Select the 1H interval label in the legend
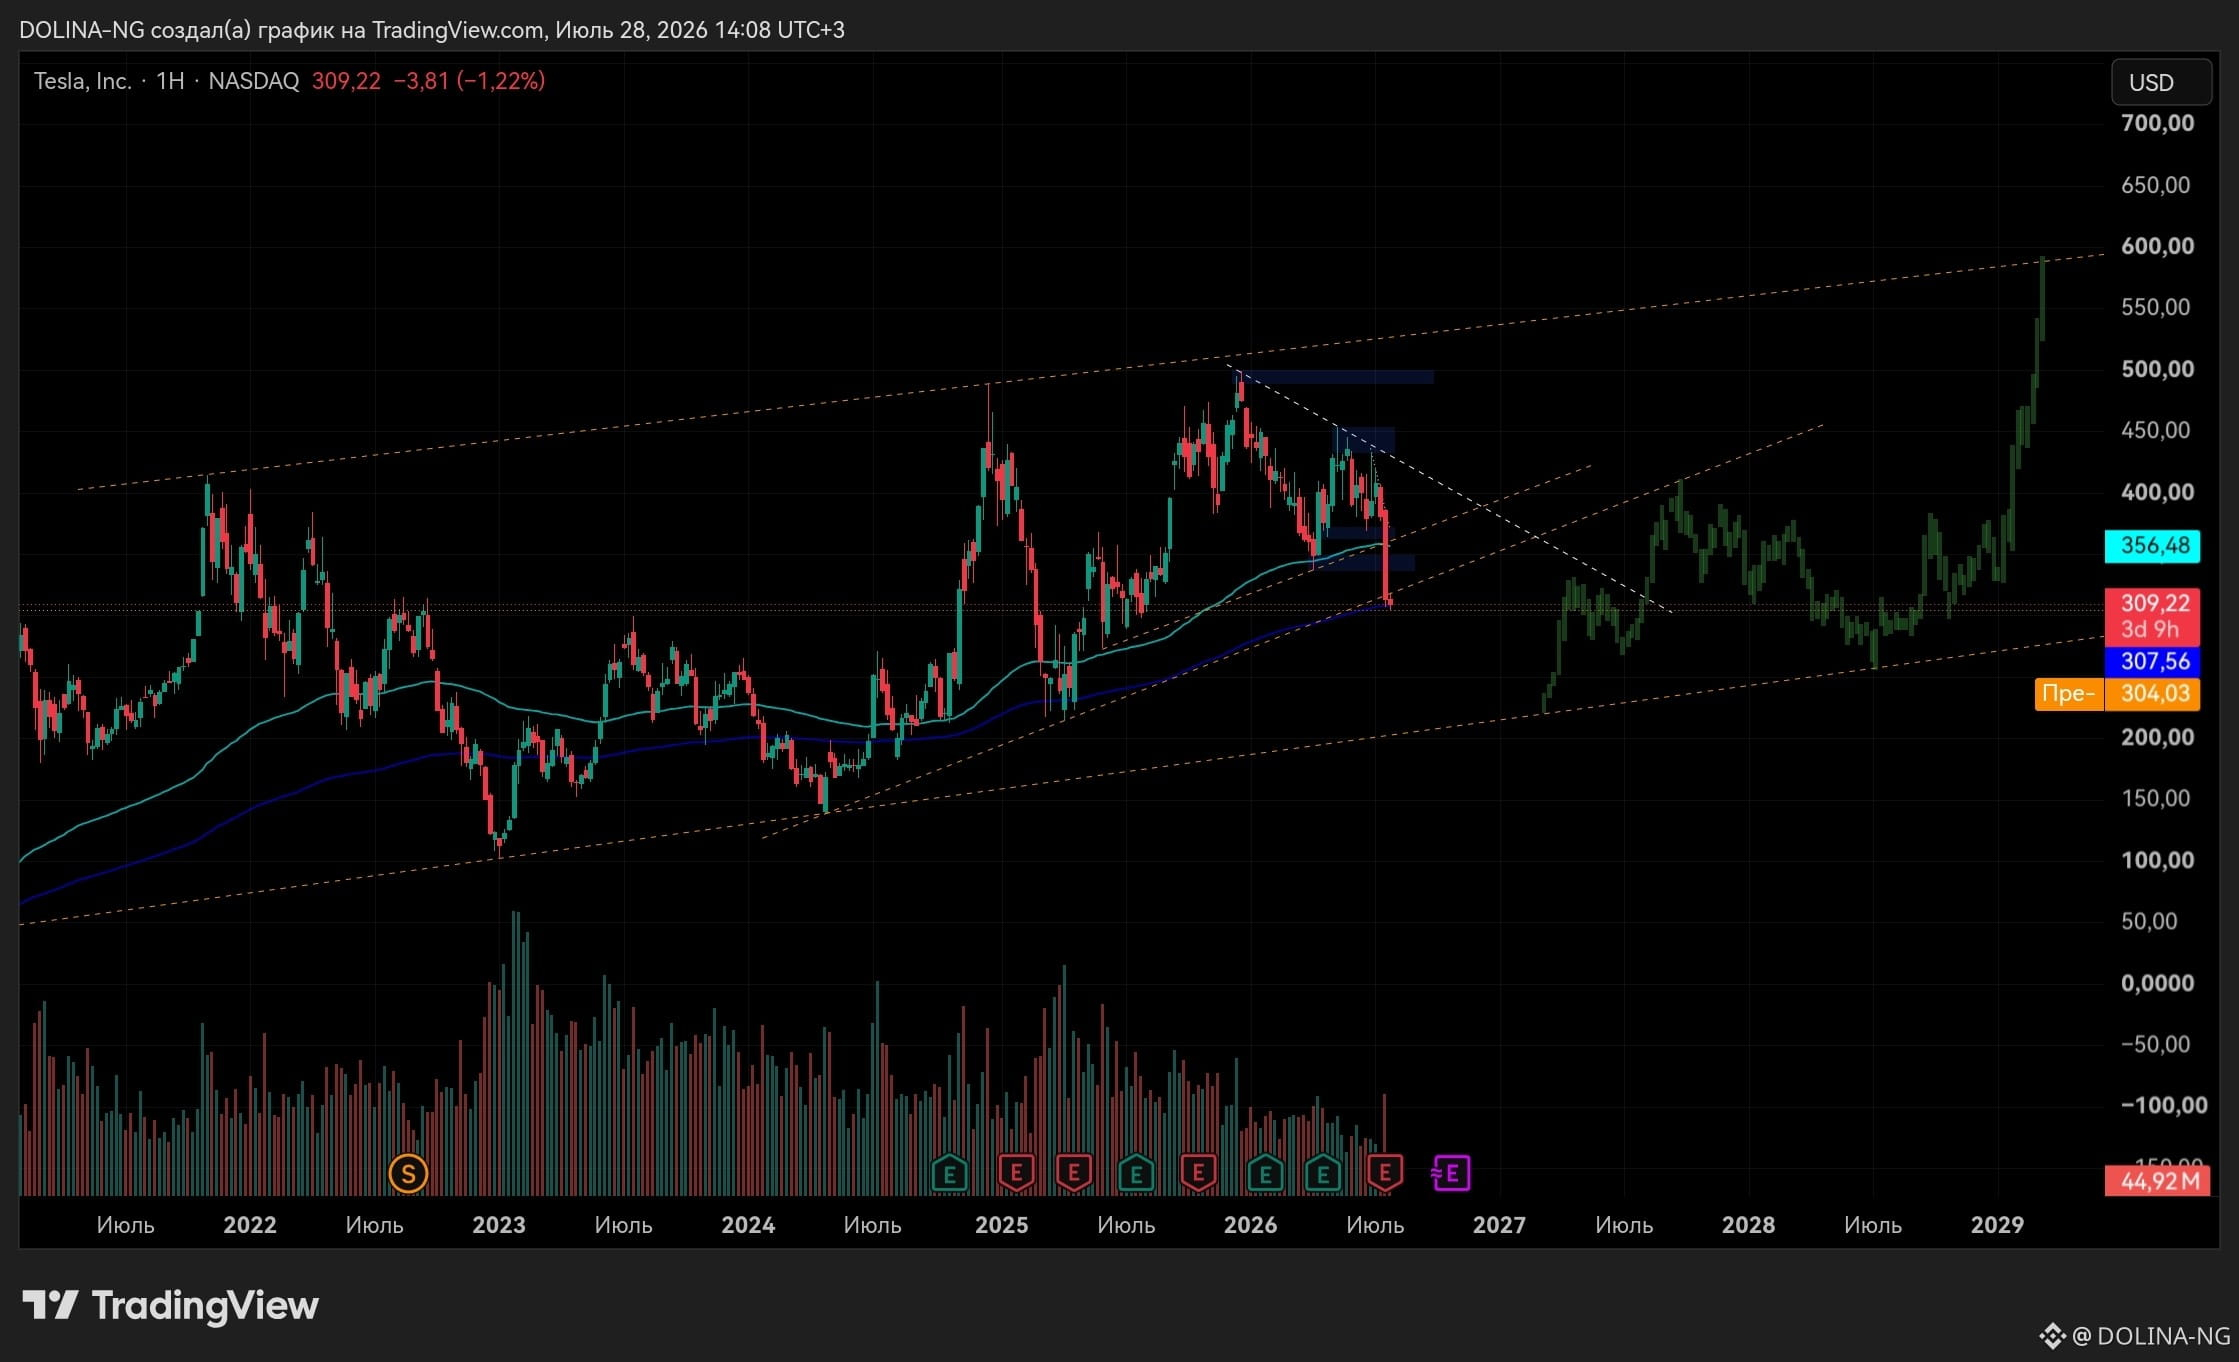 [x=170, y=81]
